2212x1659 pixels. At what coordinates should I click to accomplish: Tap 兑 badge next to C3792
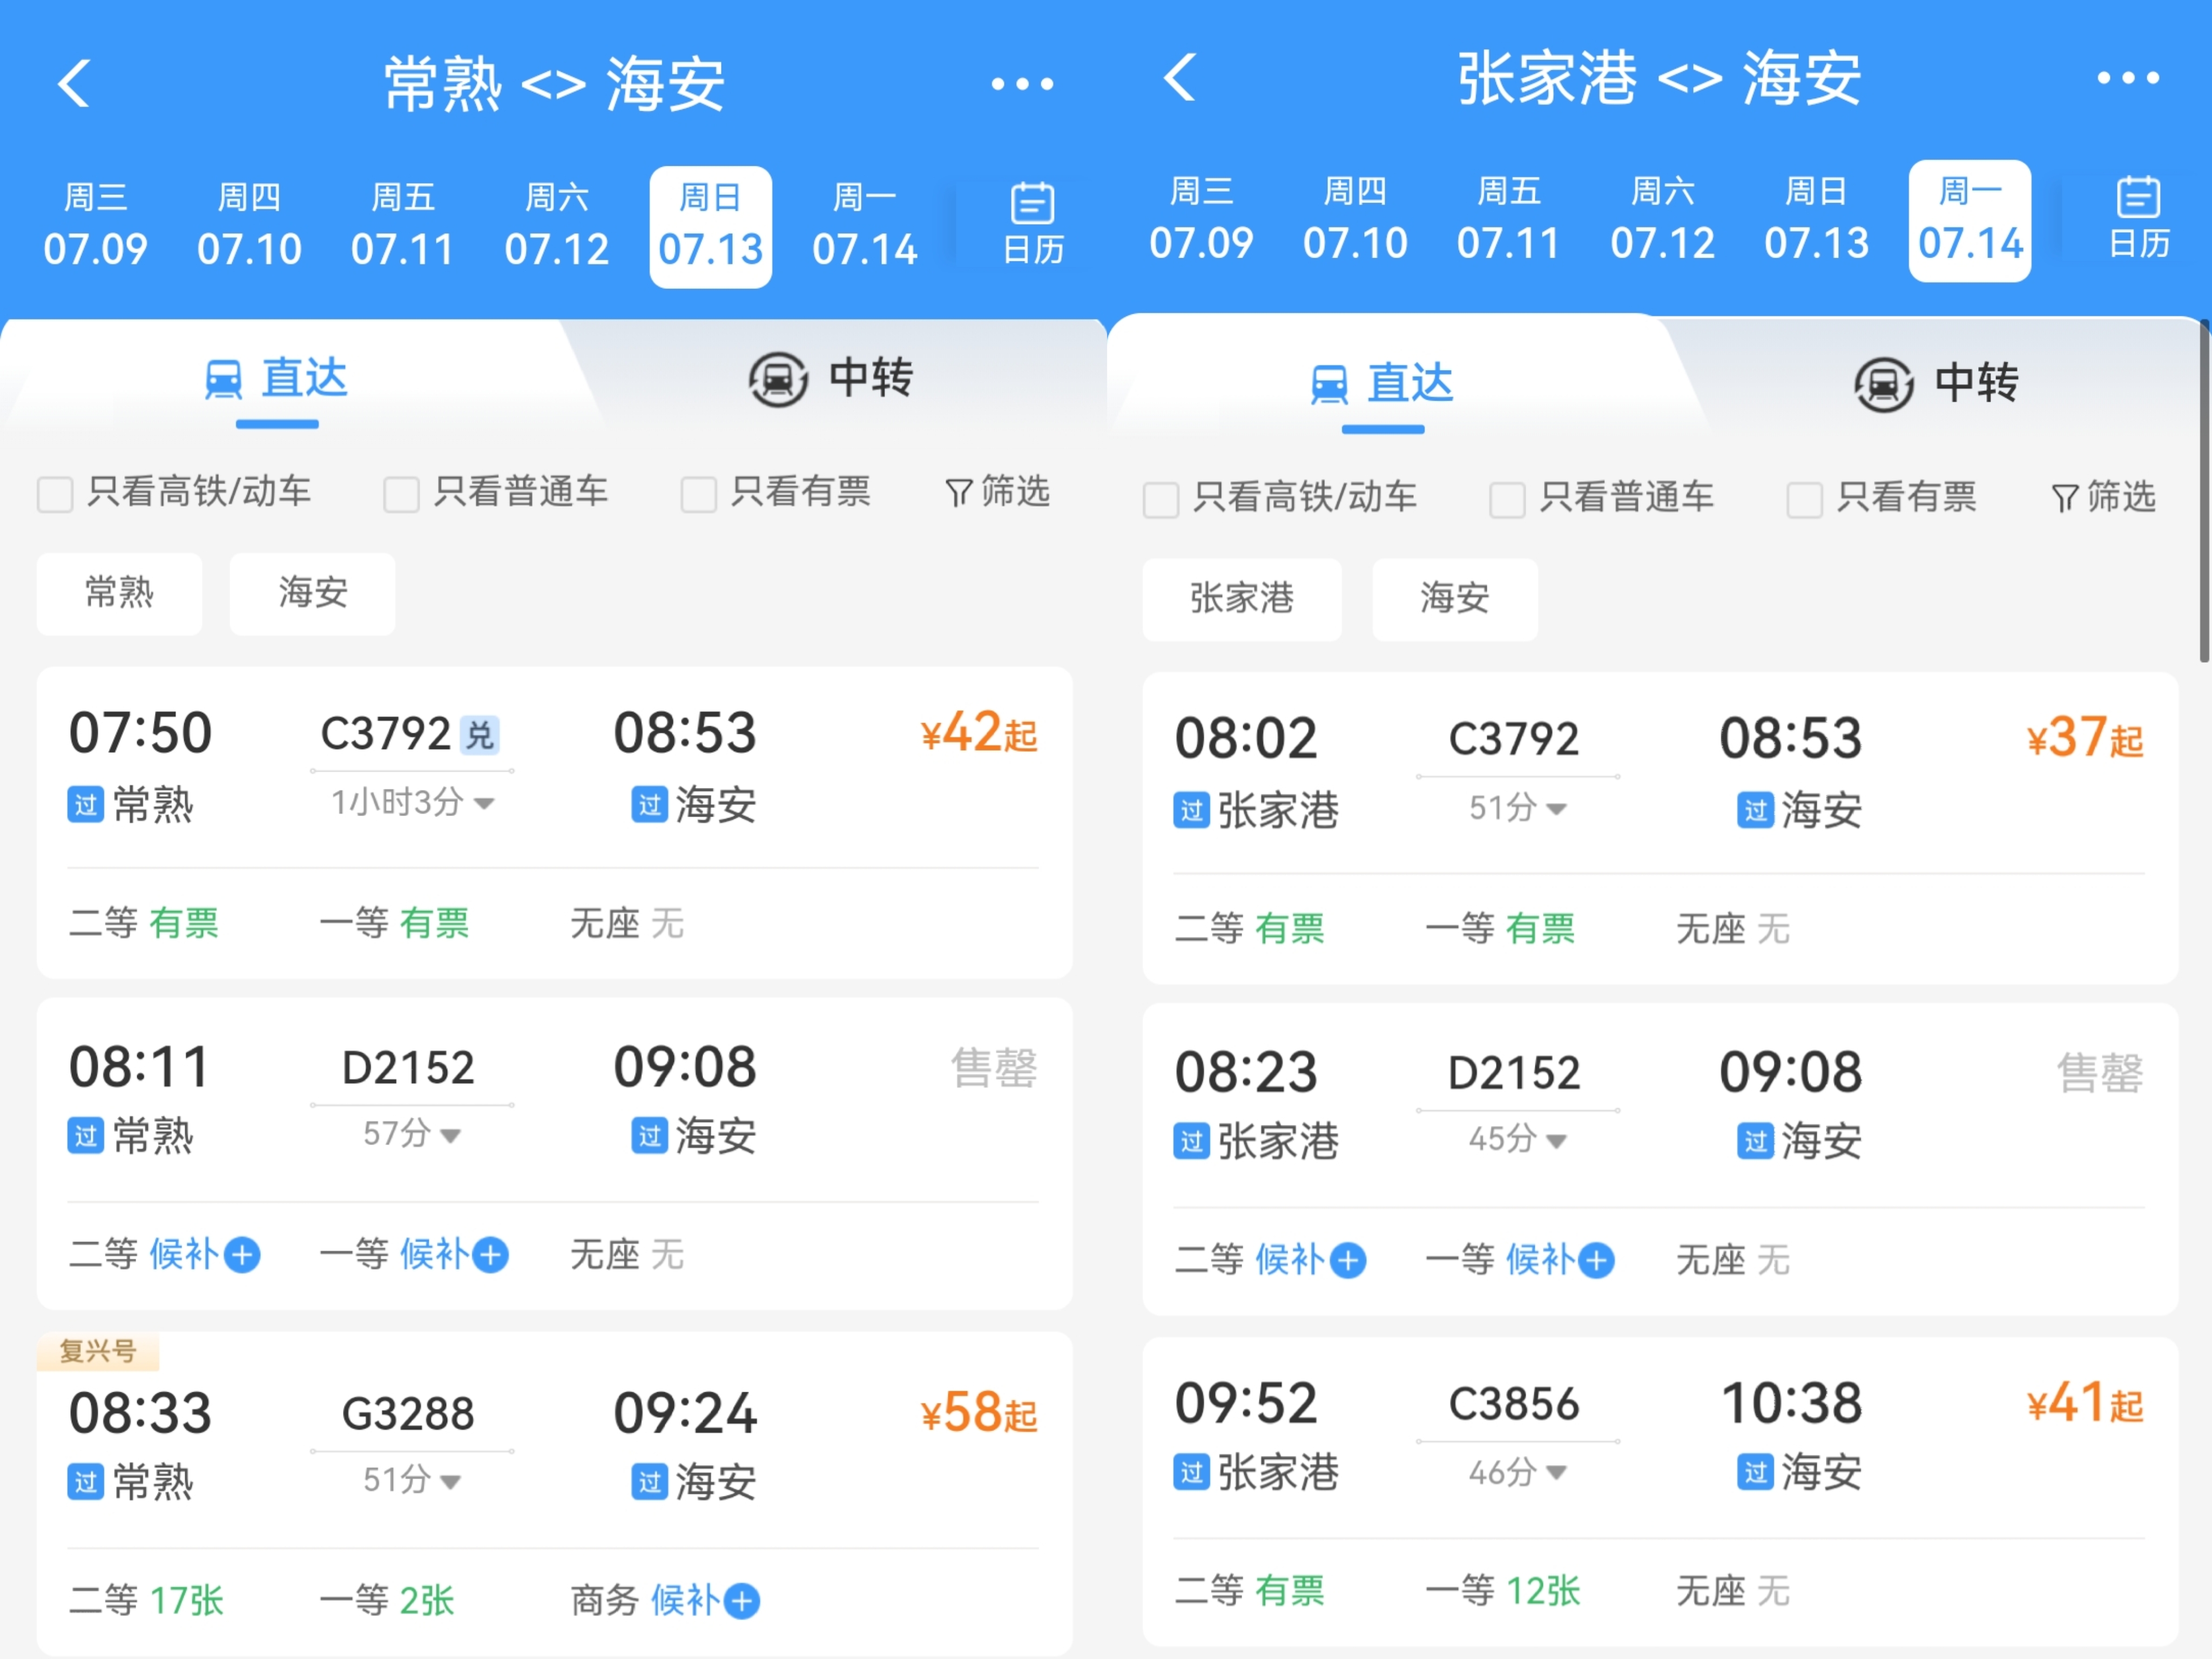tap(480, 735)
